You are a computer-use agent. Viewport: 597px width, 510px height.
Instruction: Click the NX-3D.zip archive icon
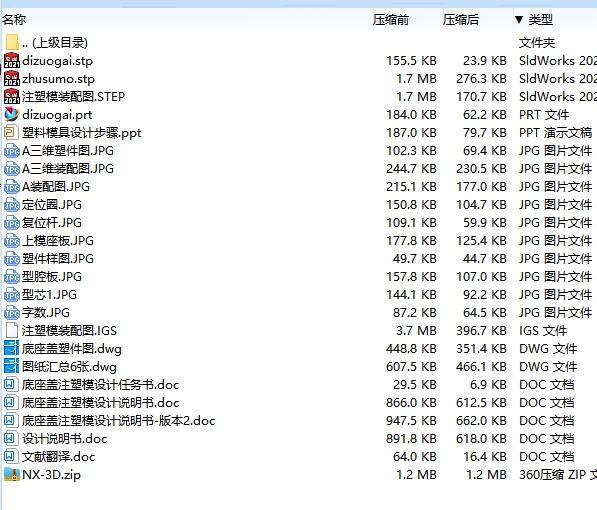12,474
